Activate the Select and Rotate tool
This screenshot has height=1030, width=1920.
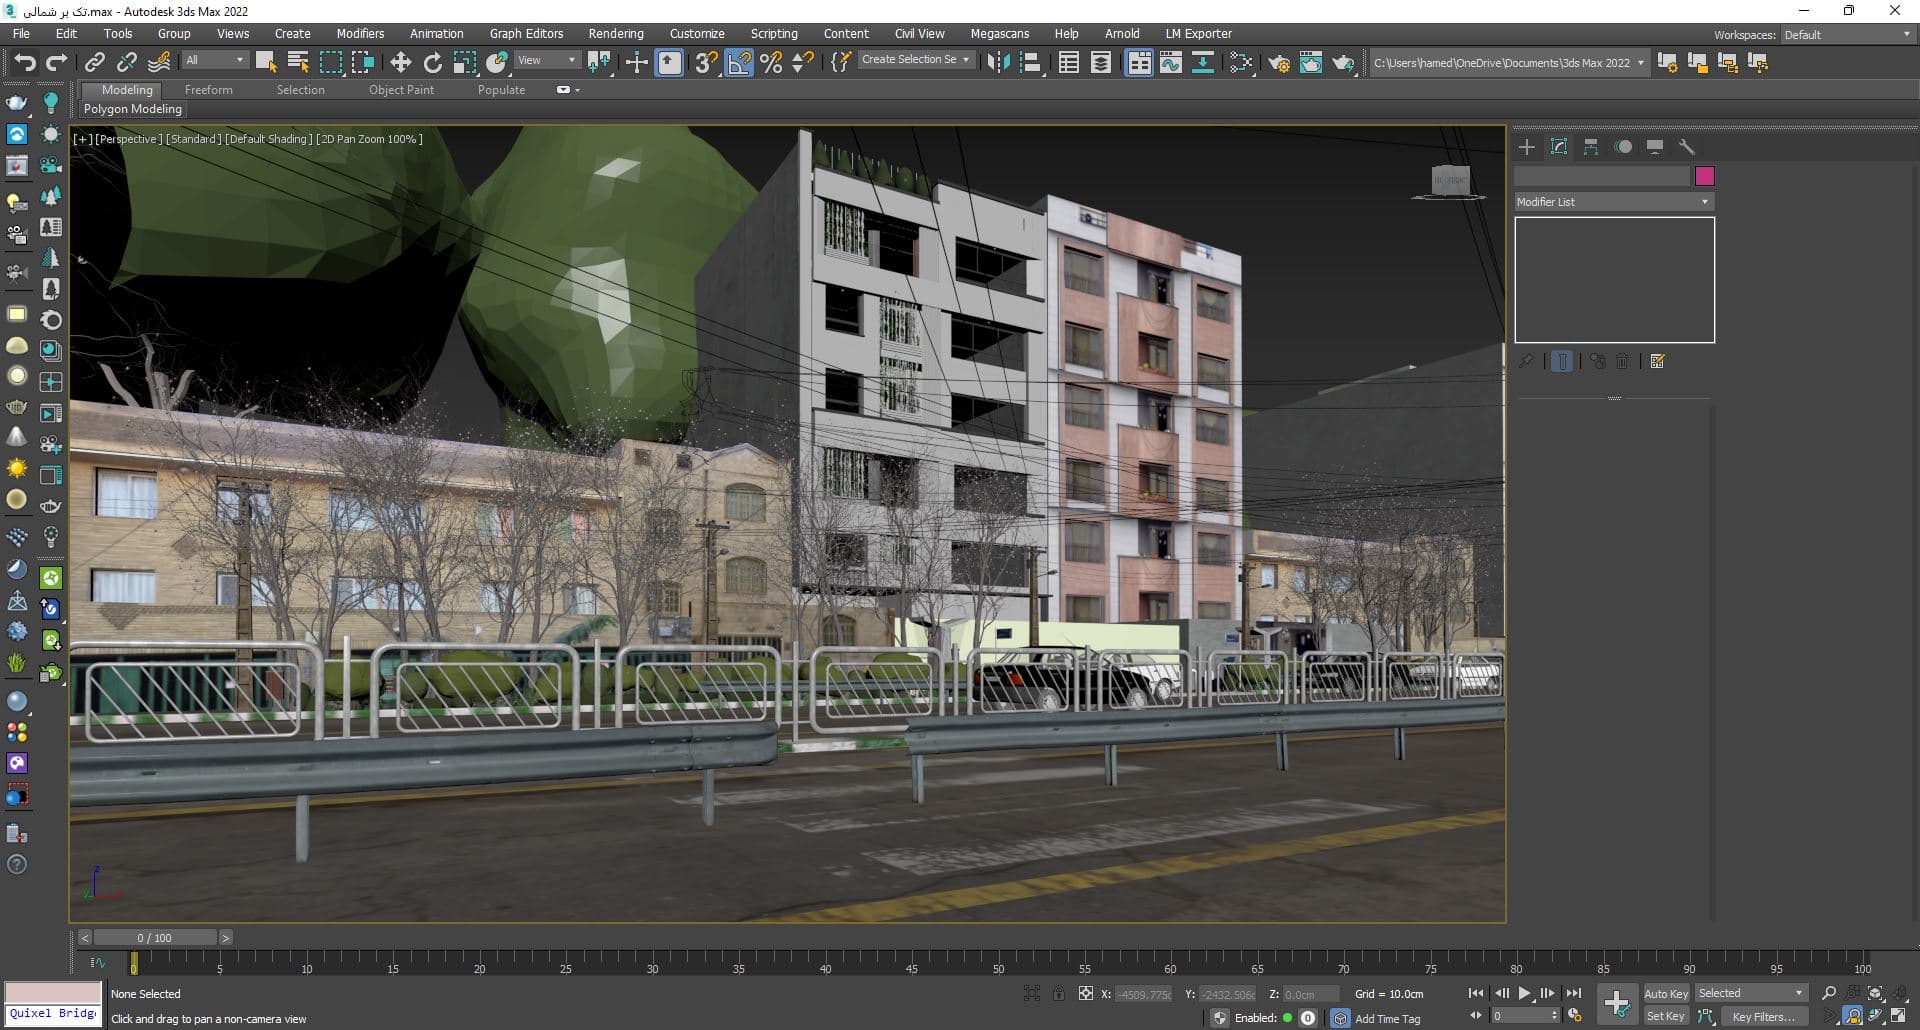[x=433, y=63]
